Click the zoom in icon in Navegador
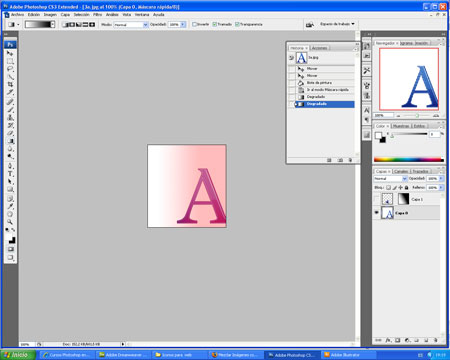This screenshot has width=450, height=360. click(x=436, y=116)
